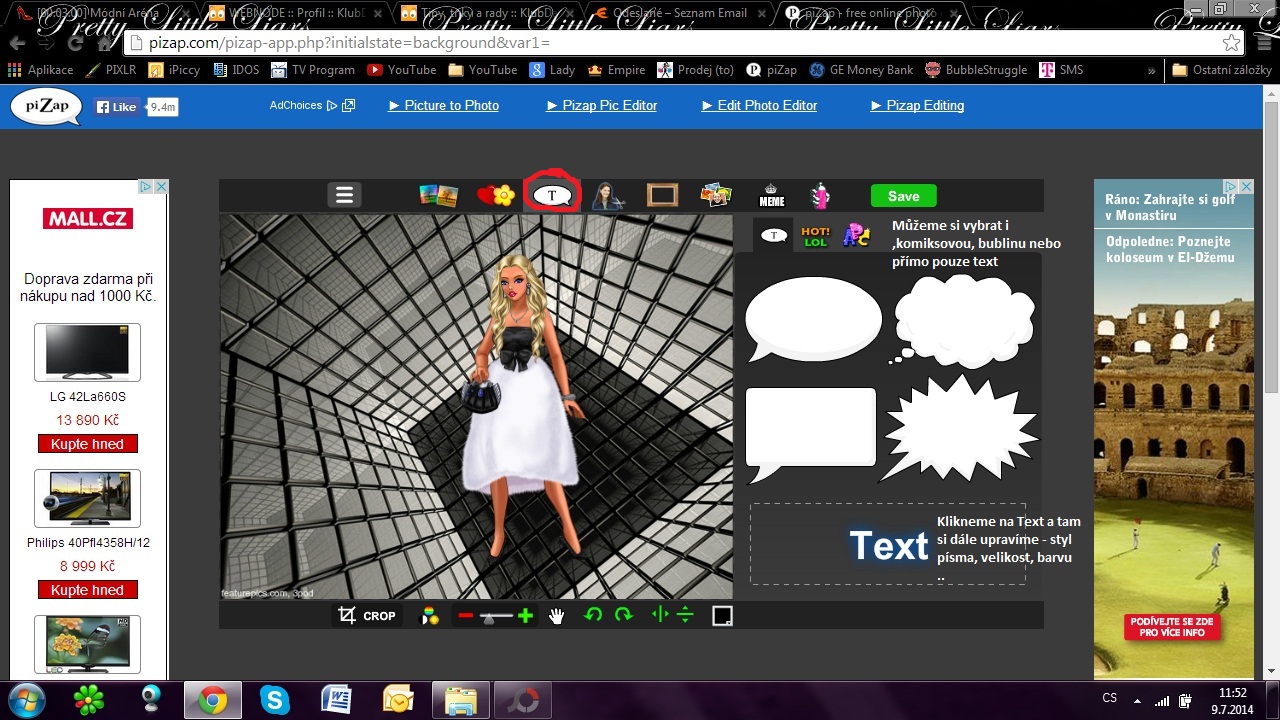Open the Pizap Pic Editor link
The width and height of the screenshot is (1280, 720).
601,105
